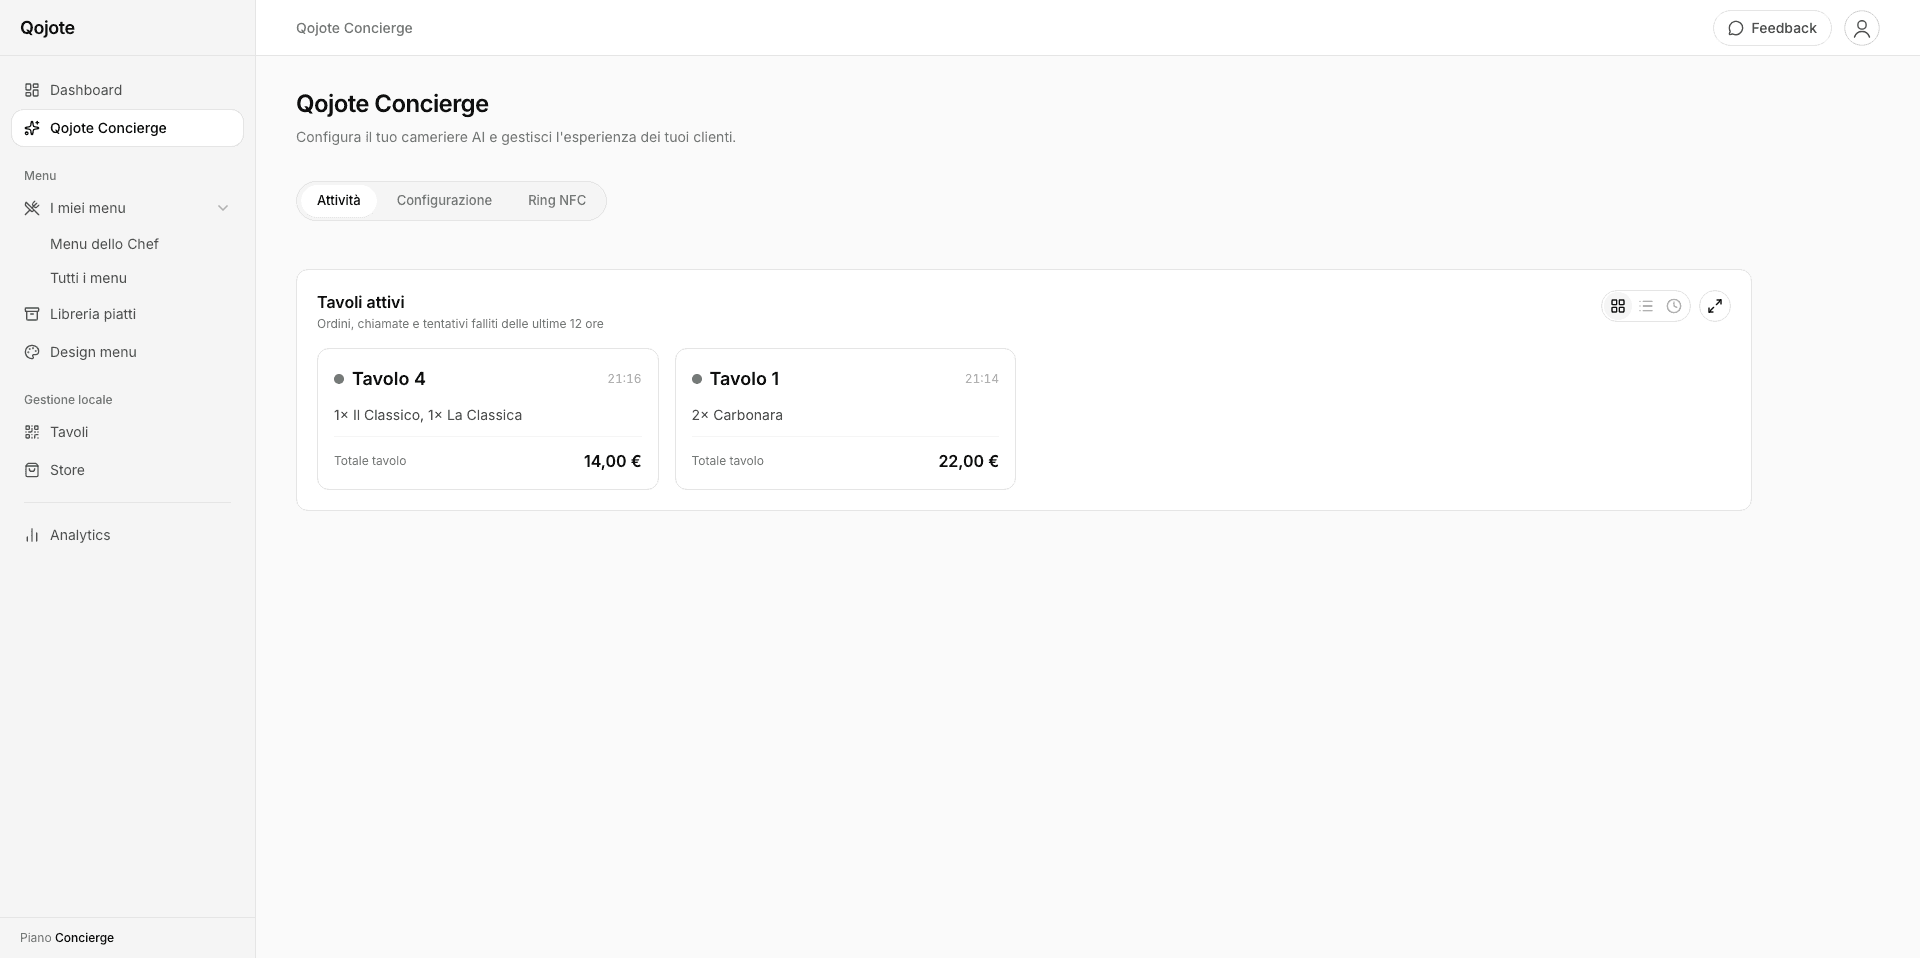Click Piano Concierge plan label
1920x958 pixels.
(67, 938)
